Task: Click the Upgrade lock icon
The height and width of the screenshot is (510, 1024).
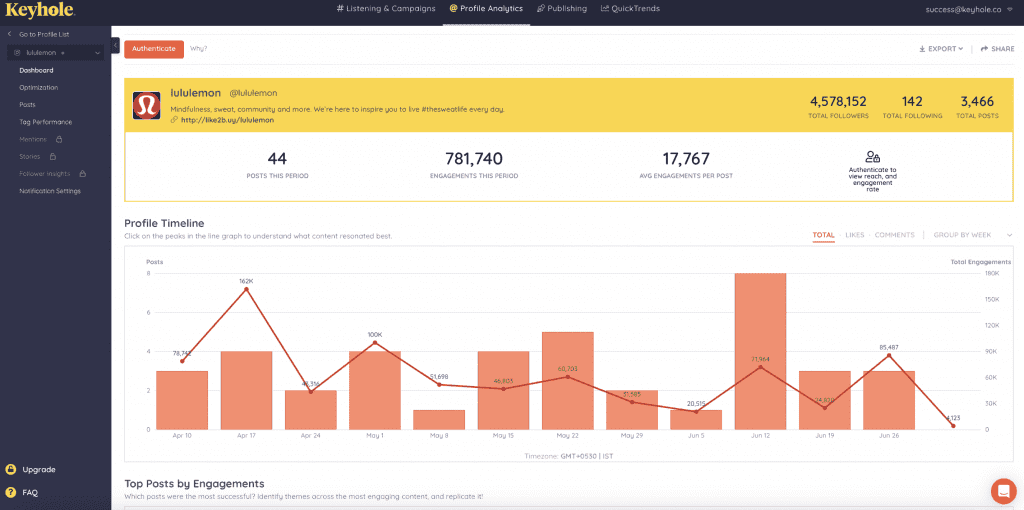Action: [x=10, y=470]
